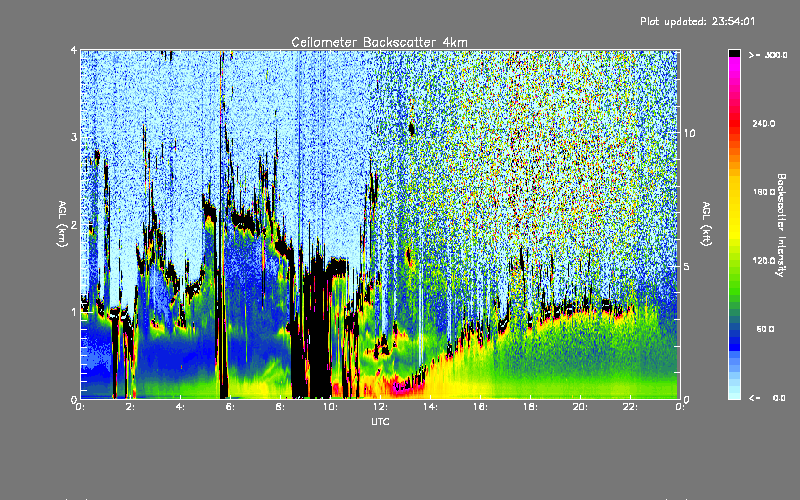The image size is (800, 500).
Task: Click the '180.0' colorbar value label
Action: 764,192
